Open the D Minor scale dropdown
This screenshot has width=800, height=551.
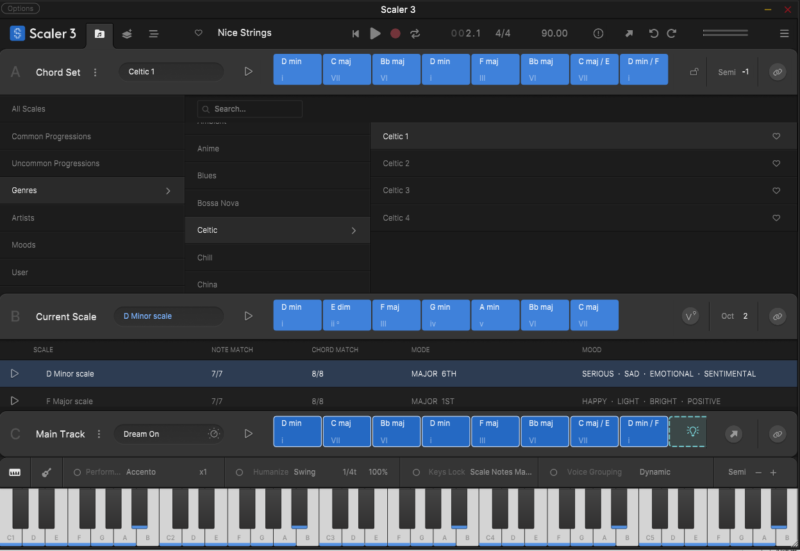[169, 316]
